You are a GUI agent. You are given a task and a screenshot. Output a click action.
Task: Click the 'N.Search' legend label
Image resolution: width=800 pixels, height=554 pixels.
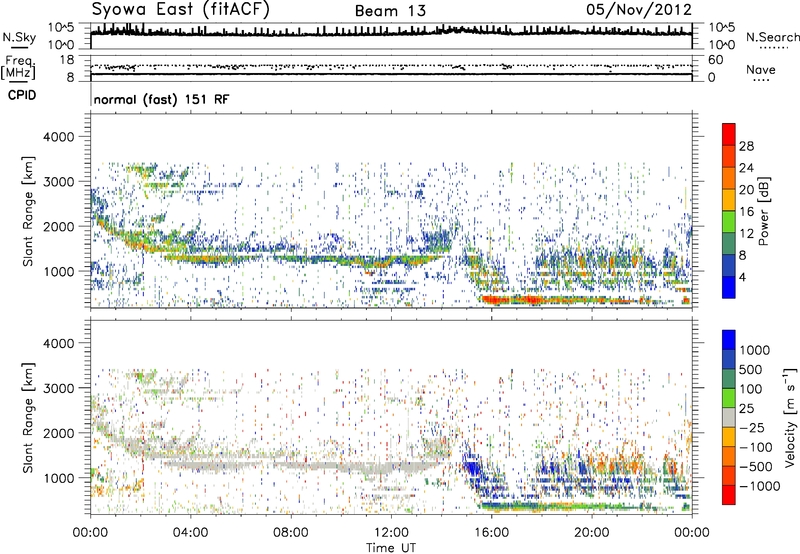pyautogui.click(x=772, y=37)
